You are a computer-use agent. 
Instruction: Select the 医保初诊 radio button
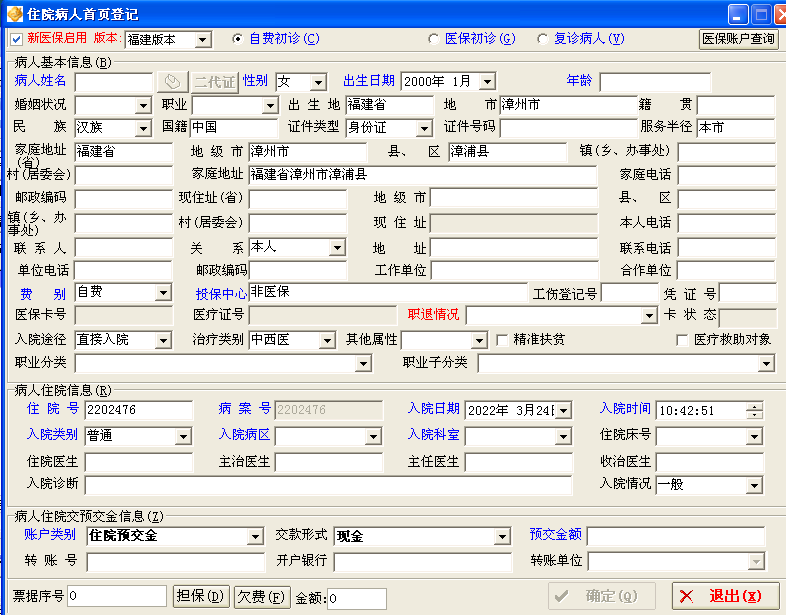pyautogui.click(x=434, y=39)
